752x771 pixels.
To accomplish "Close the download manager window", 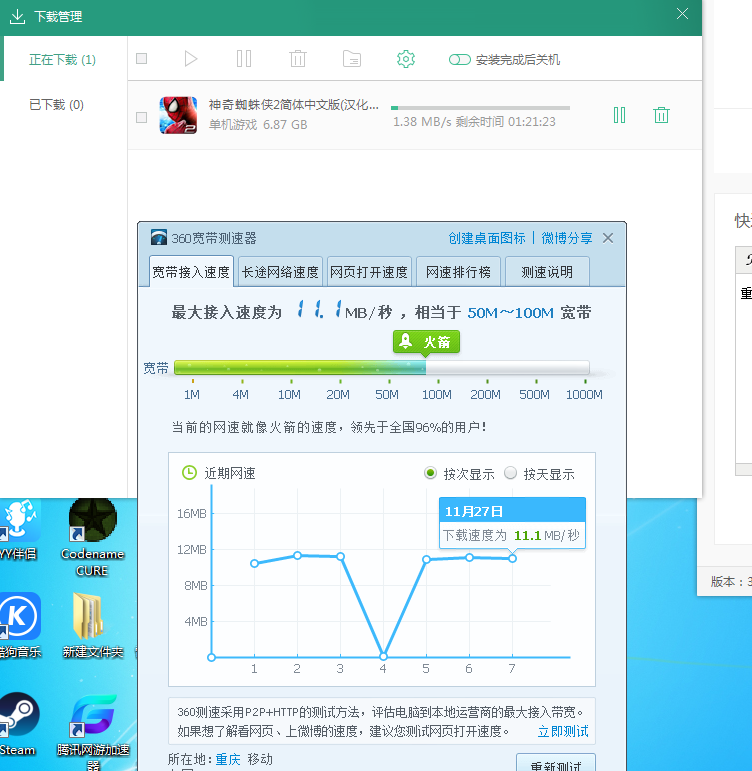I will pyautogui.click(x=682, y=14).
